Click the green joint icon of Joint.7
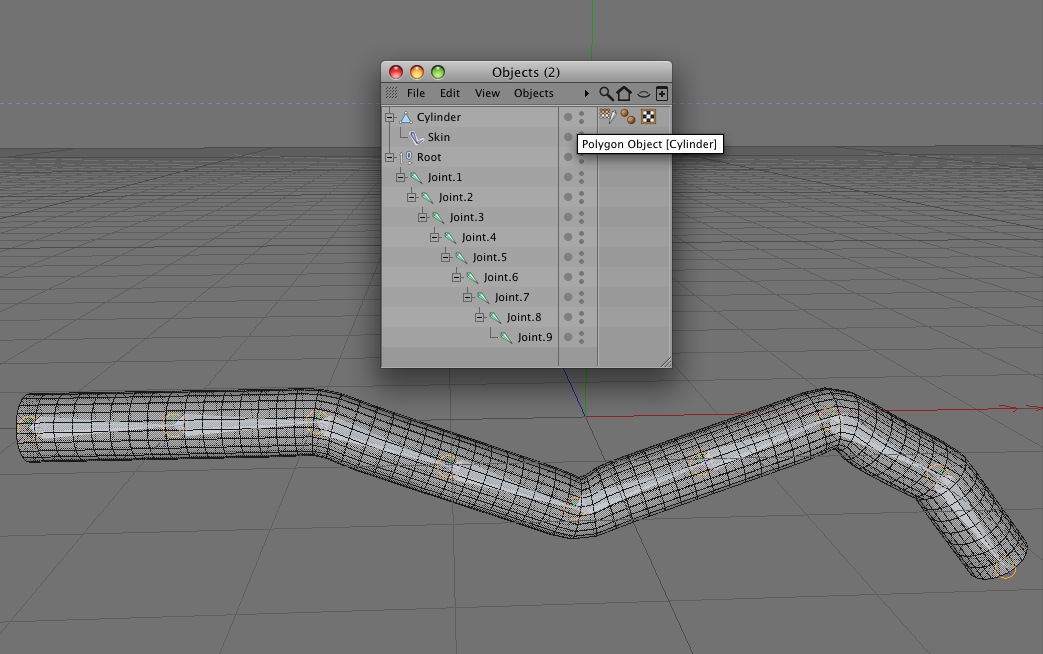This screenshot has width=1043, height=654. tap(483, 297)
